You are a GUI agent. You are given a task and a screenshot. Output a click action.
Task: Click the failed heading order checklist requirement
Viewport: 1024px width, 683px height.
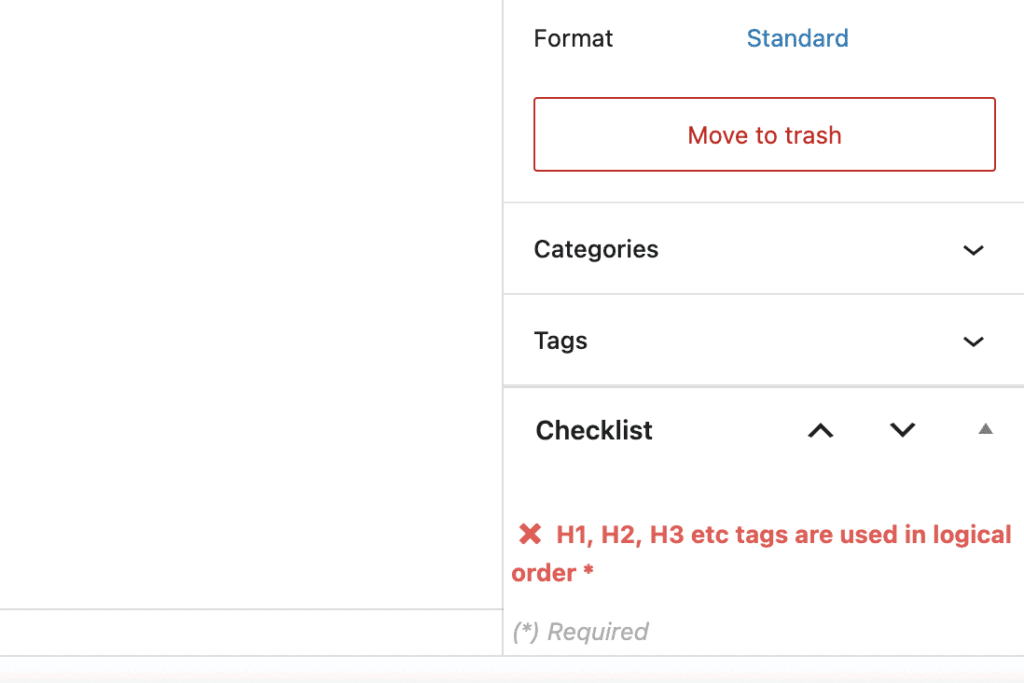[770, 553]
